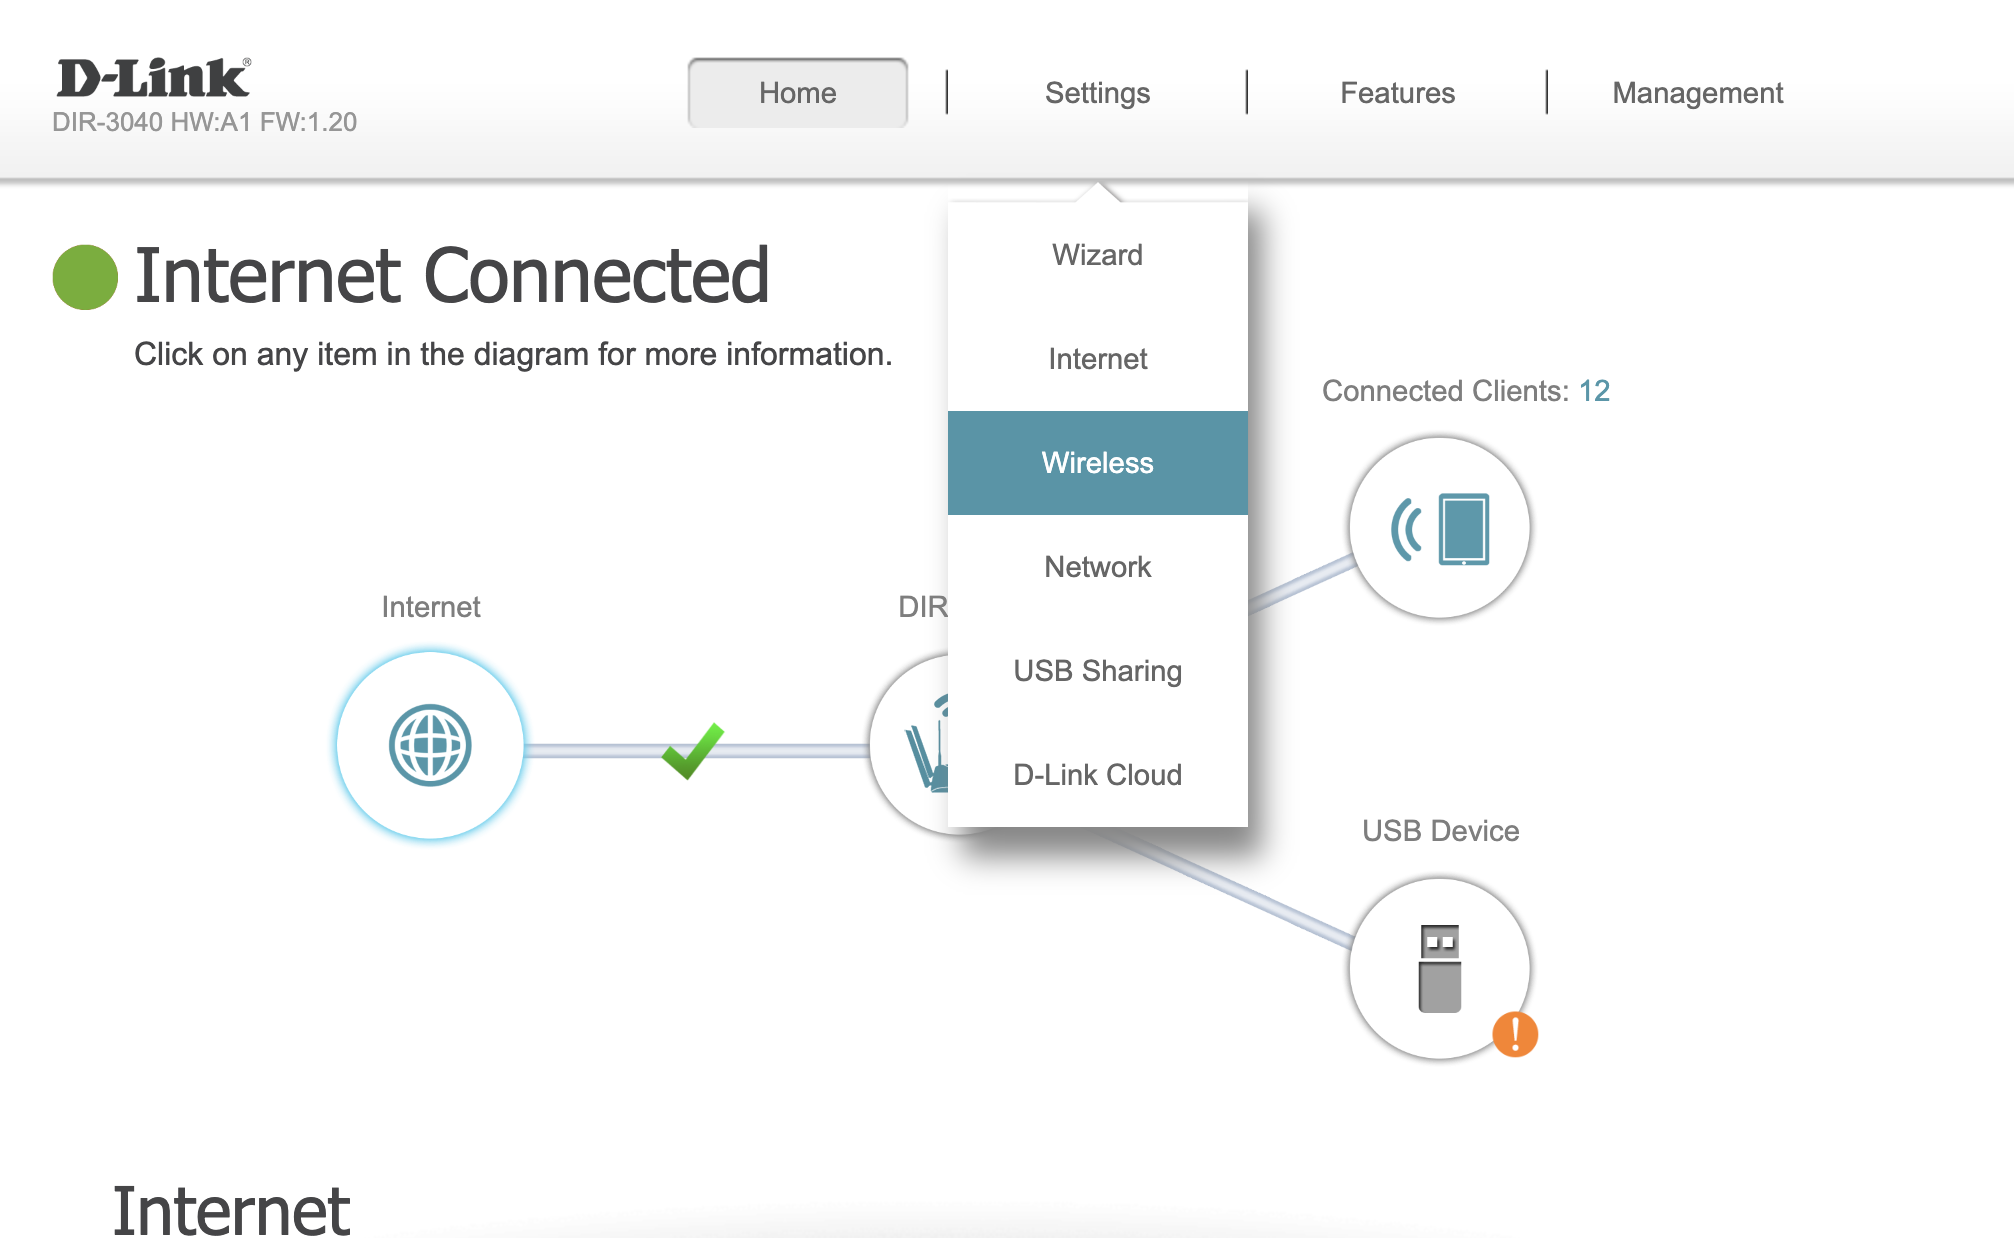The width and height of the screenshot is (2014, 1238).
Task: Select Wireless from Settings menu
Action: coord(1097,463)
